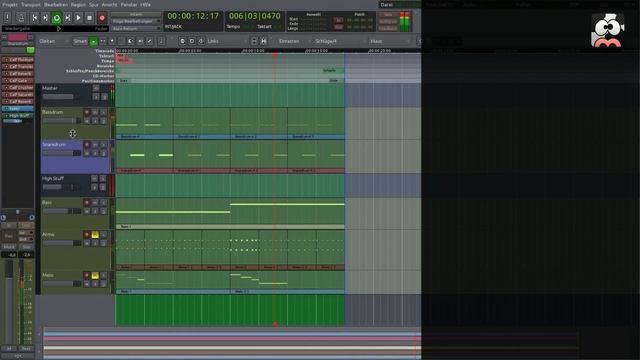Toggle the green loop playback button

(x=56, y=18)
